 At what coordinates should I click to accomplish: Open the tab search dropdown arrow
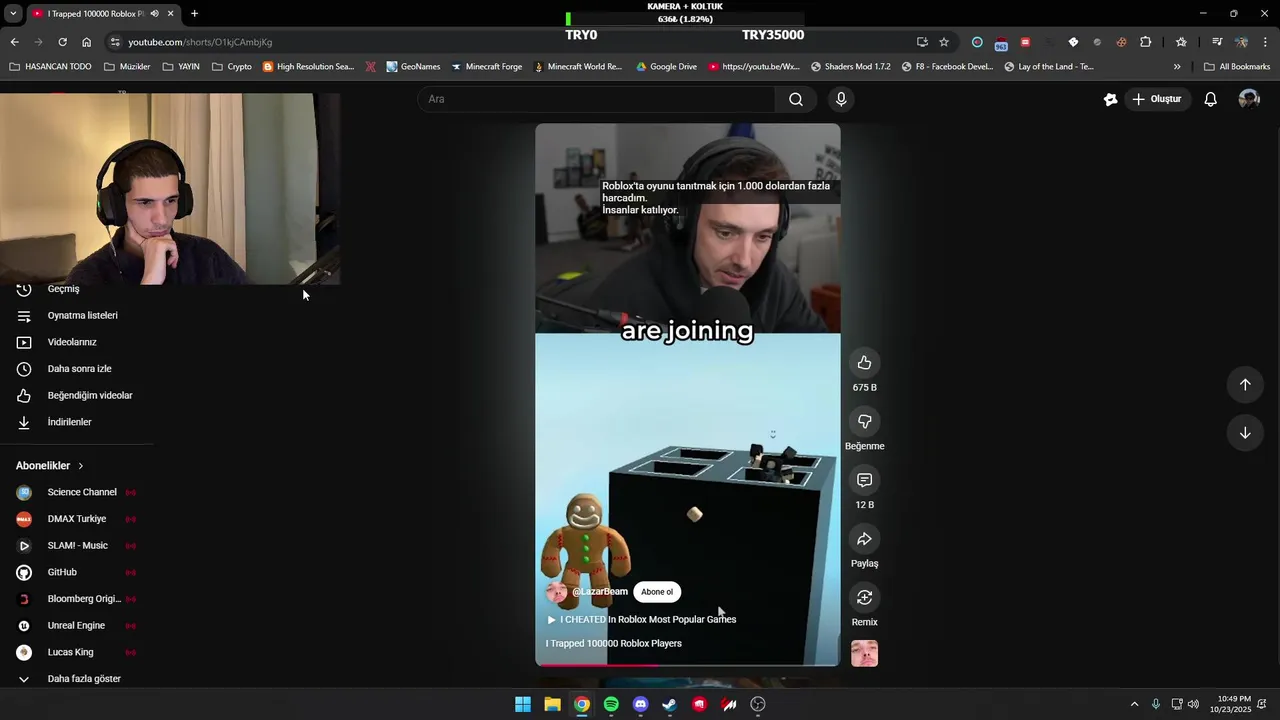[13, 14]
